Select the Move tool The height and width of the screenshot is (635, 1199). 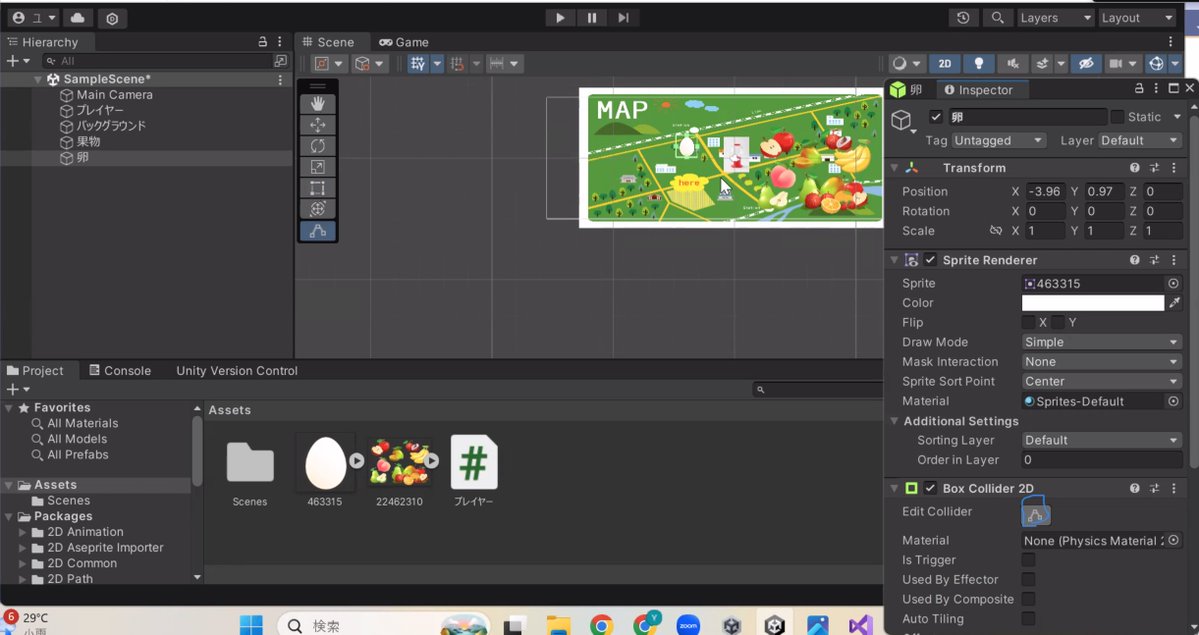click(x=317, y=125)
